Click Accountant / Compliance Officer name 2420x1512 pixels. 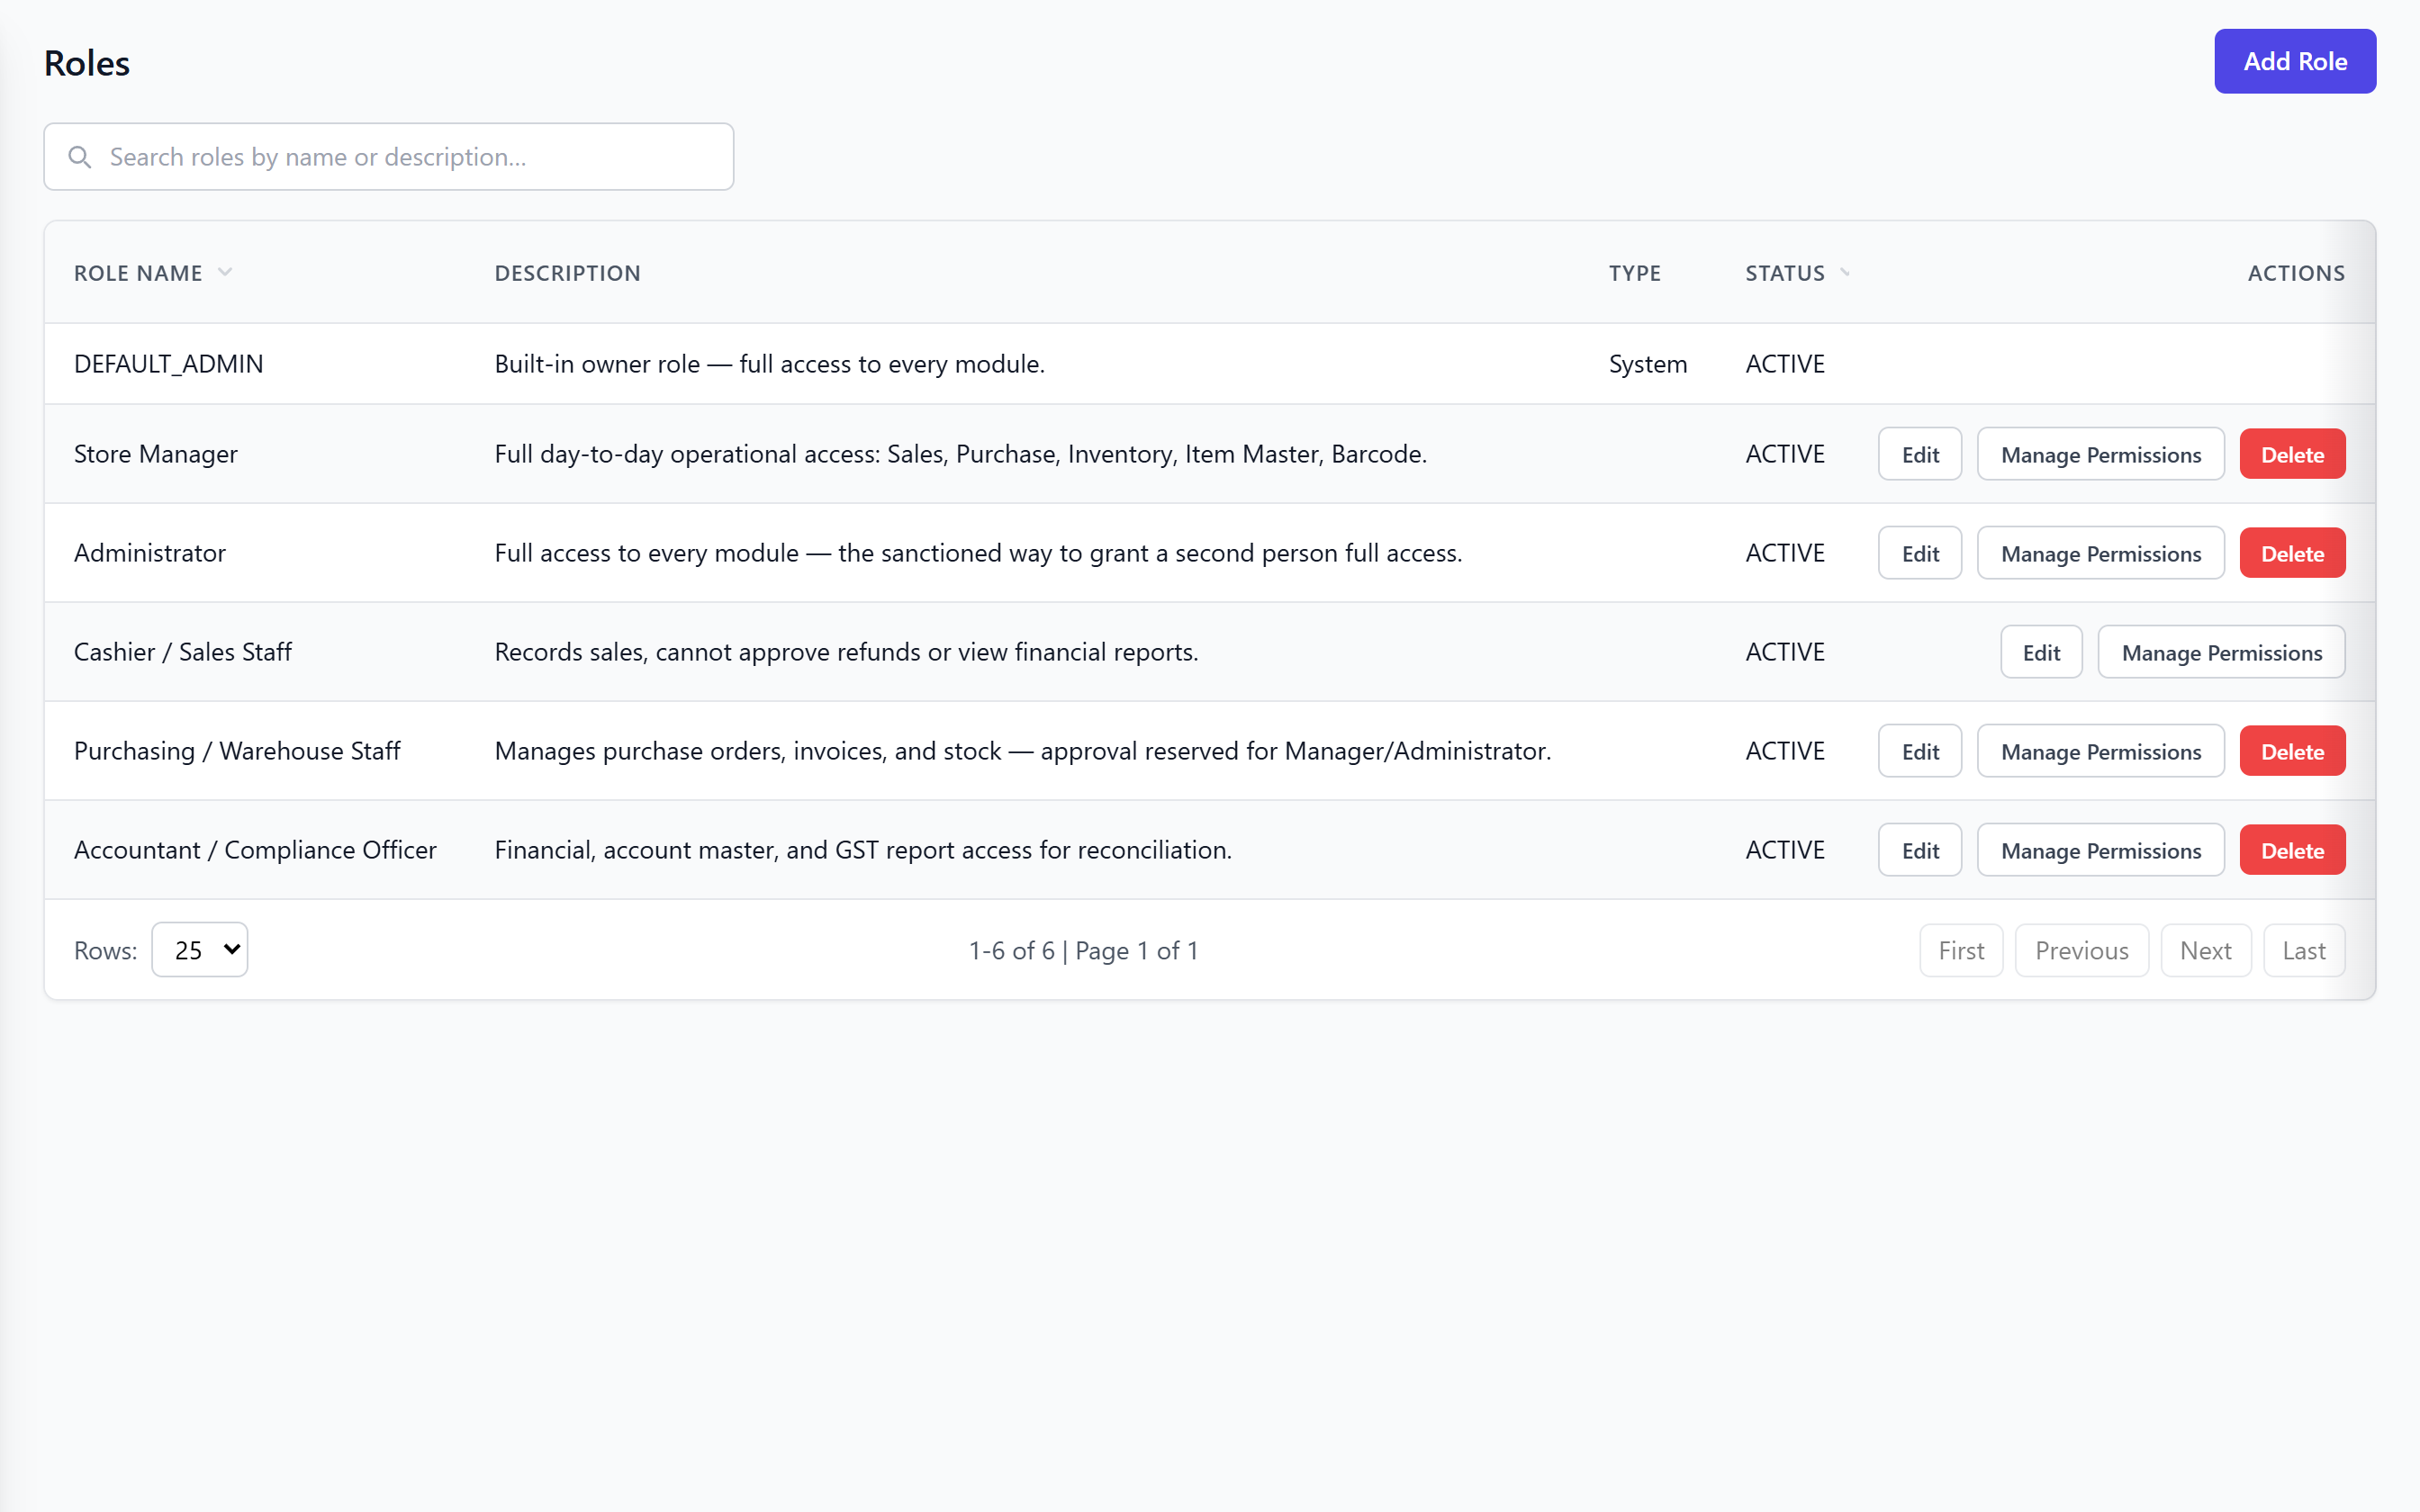coord(255,850)
